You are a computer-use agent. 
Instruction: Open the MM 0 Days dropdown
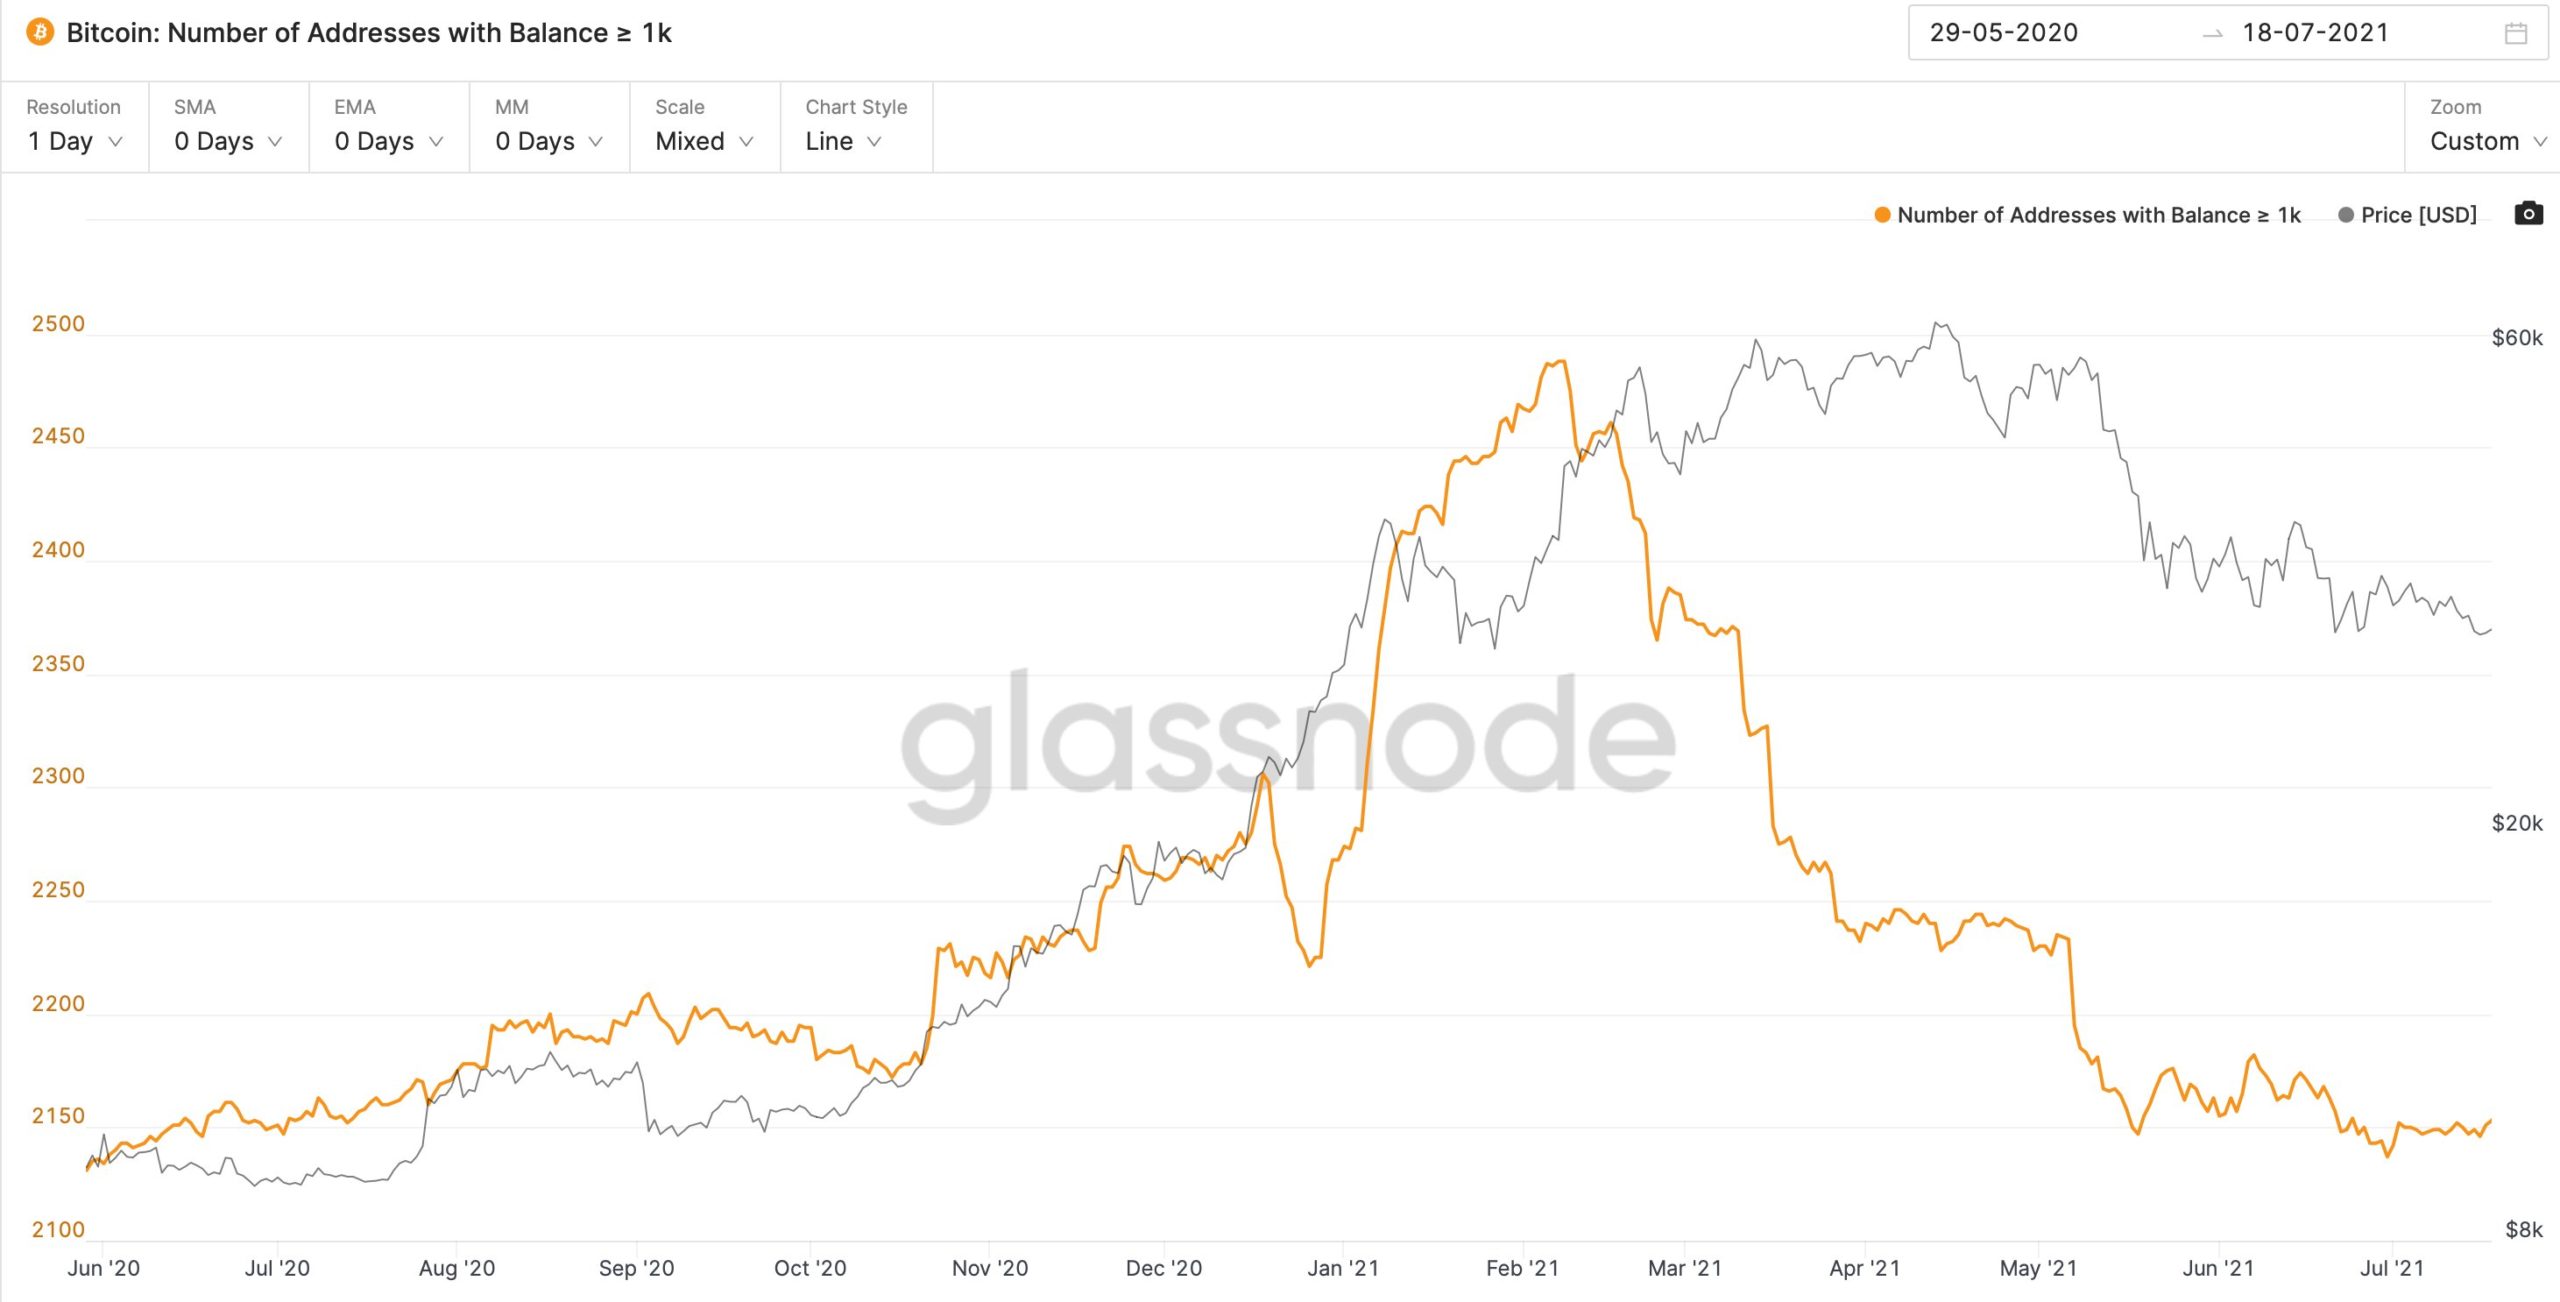(549, 141)
